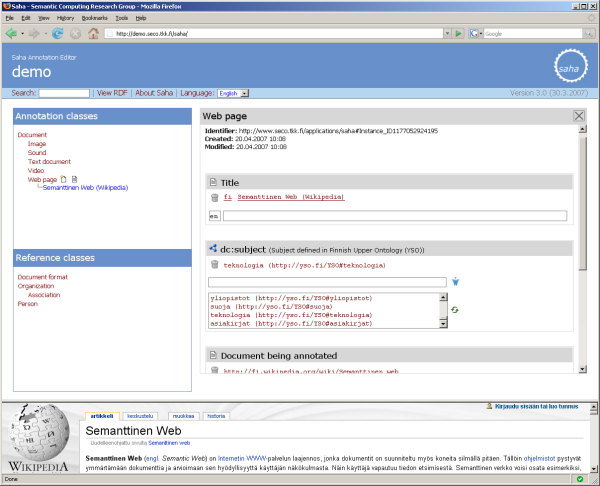Open the forward button history dropdown arrow
Viewport: 600px width, 486px height.
[45, 34]
